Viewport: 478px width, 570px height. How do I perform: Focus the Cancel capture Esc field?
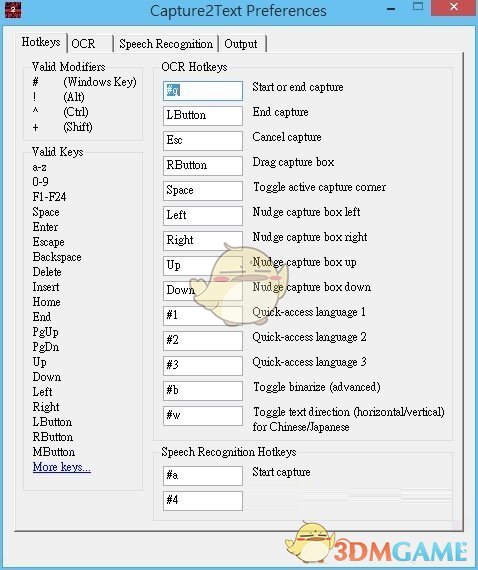click(x=203, y=141)
